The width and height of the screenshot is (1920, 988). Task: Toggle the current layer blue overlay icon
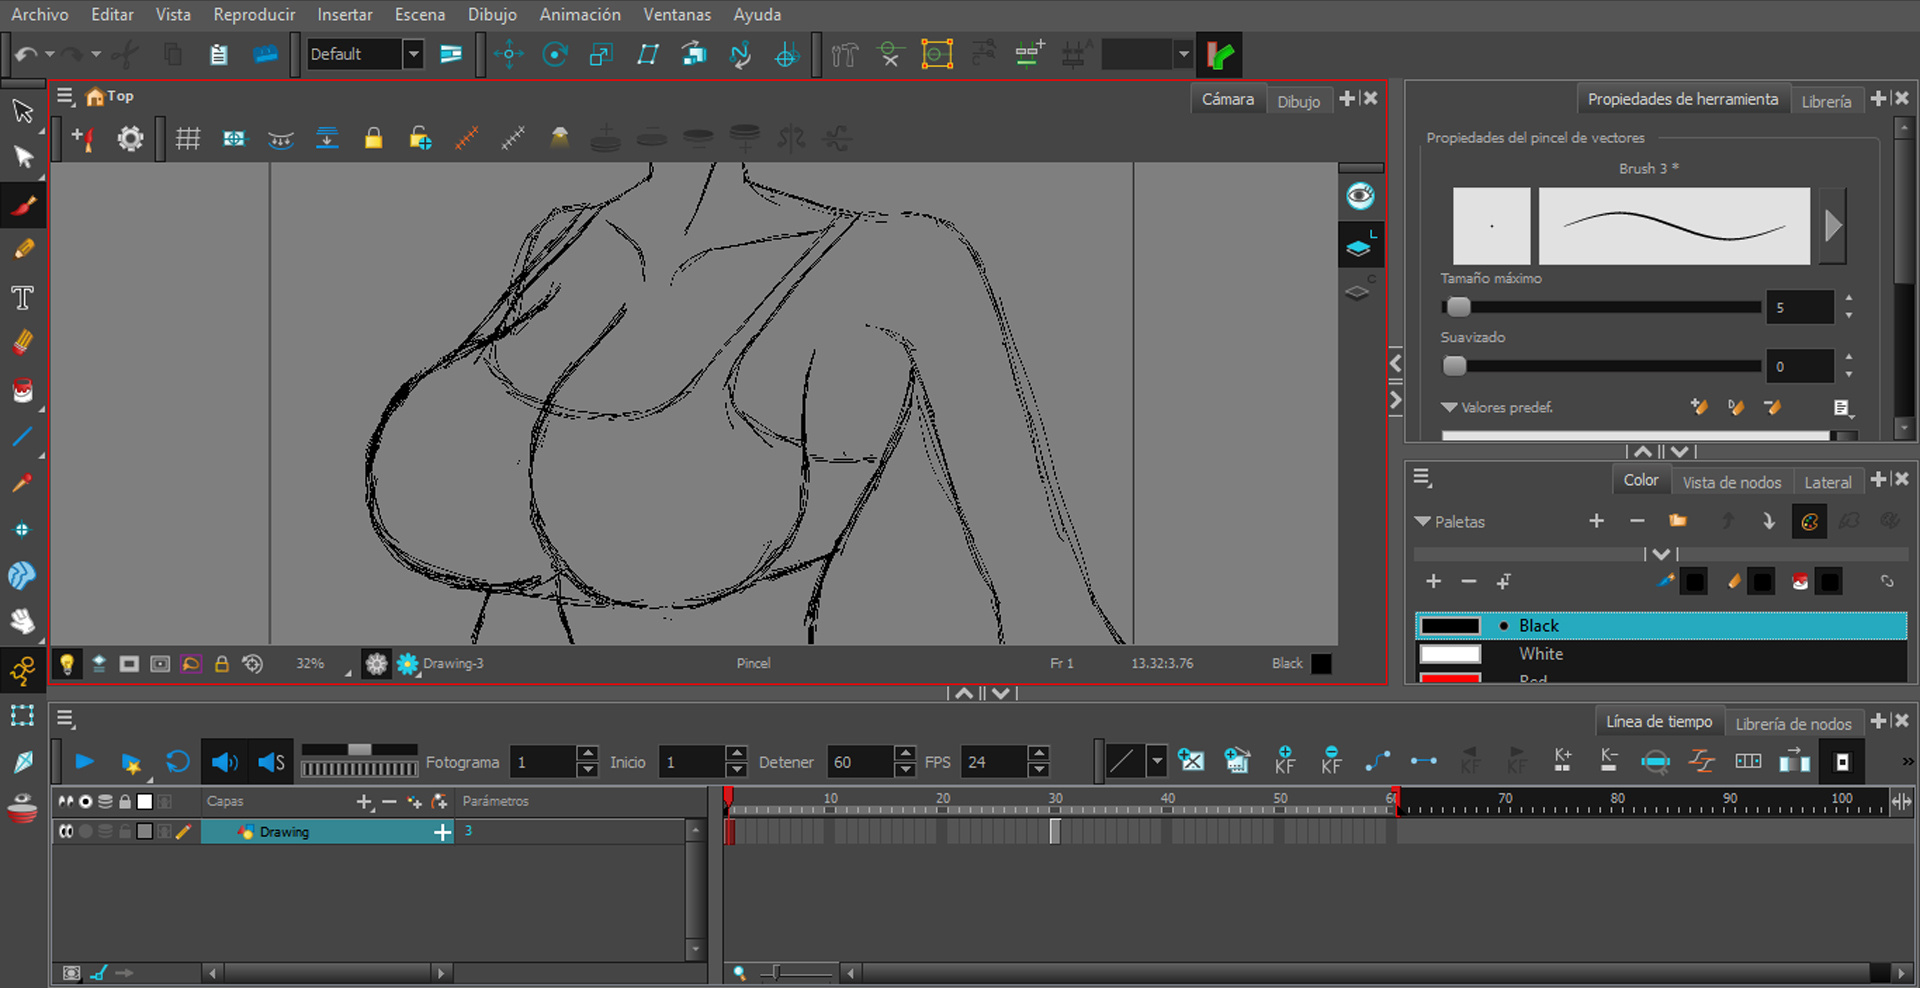click(x=1359, y=246)
